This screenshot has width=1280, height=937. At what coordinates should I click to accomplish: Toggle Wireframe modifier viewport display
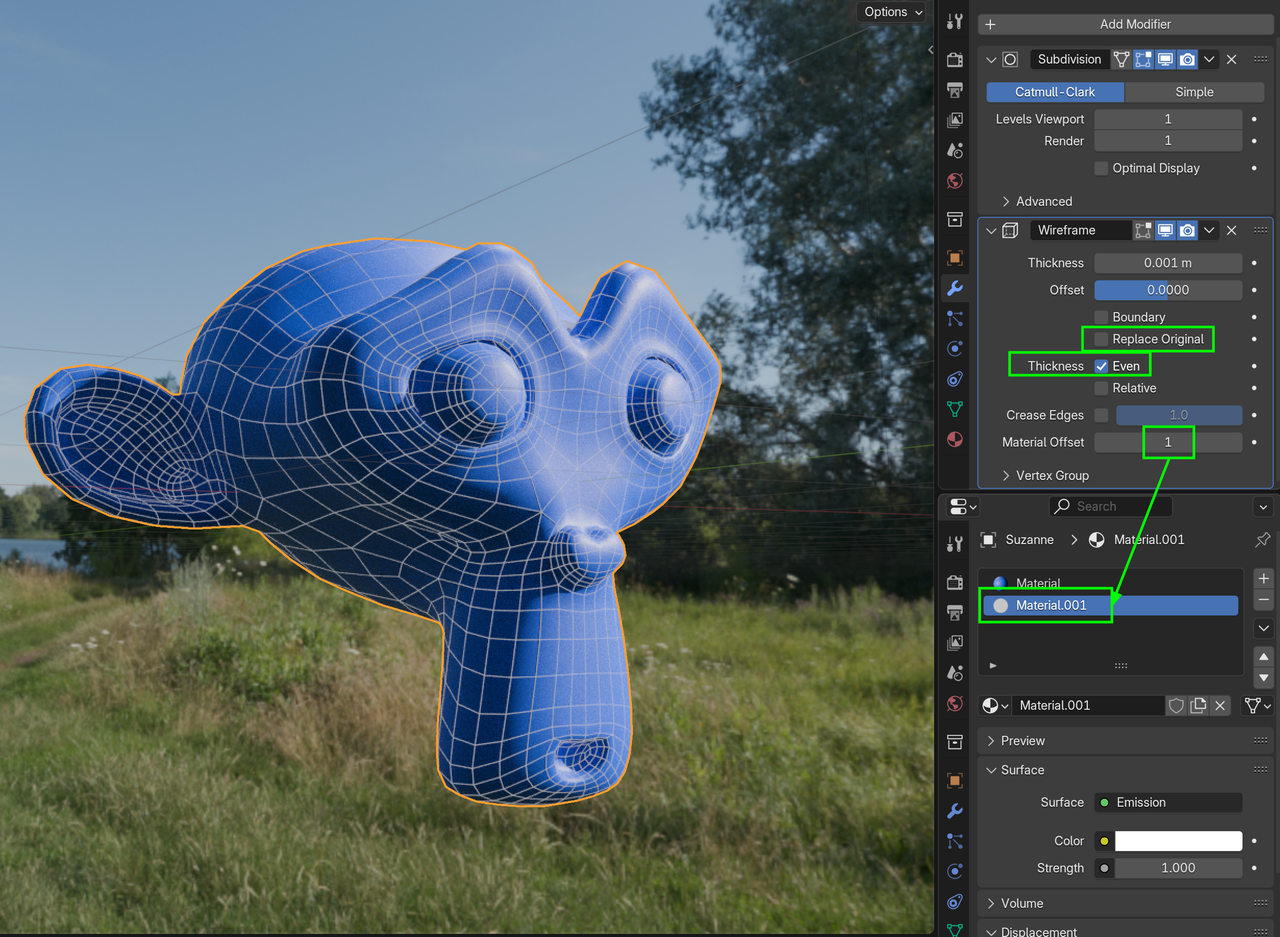(x=1165, y=230)
